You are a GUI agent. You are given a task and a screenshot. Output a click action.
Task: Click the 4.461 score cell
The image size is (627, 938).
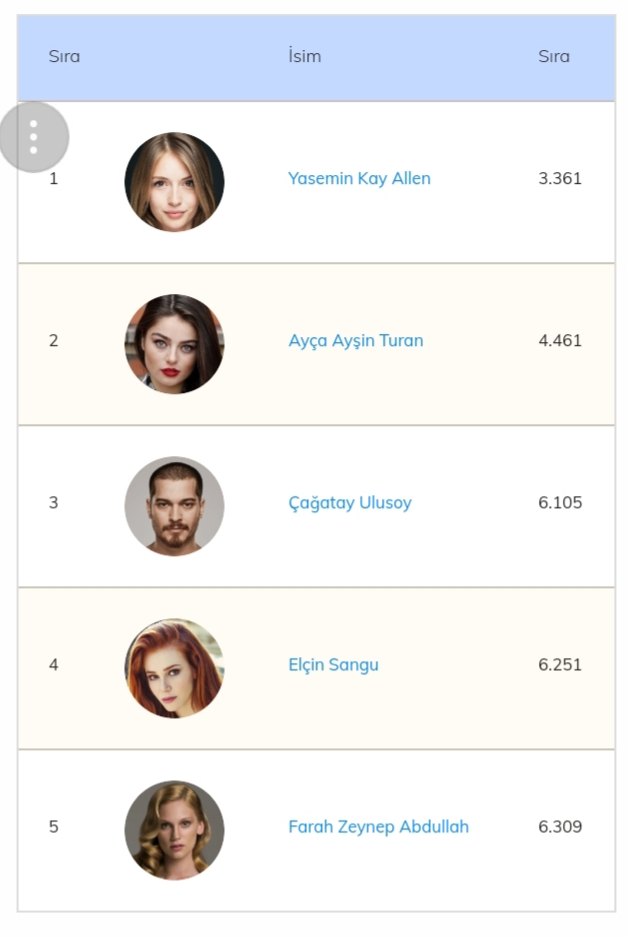coord(559,341)
